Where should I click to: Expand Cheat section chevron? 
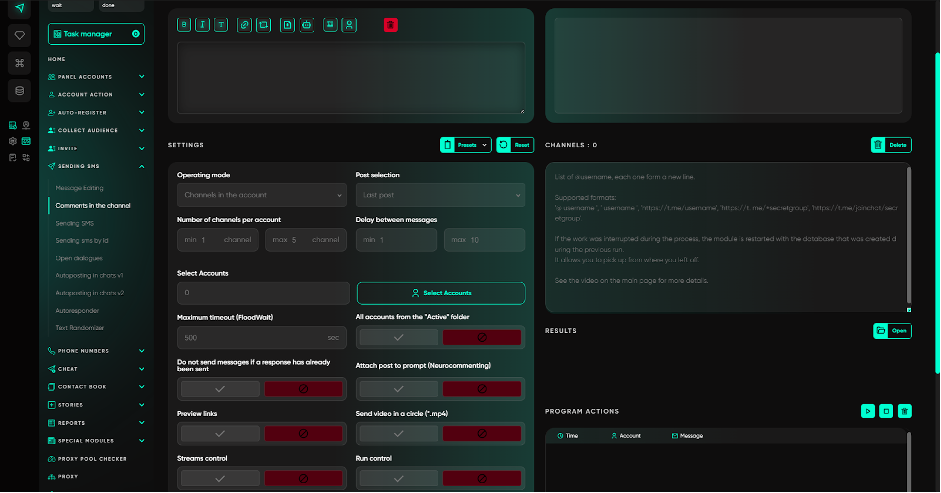pos(142,369)
